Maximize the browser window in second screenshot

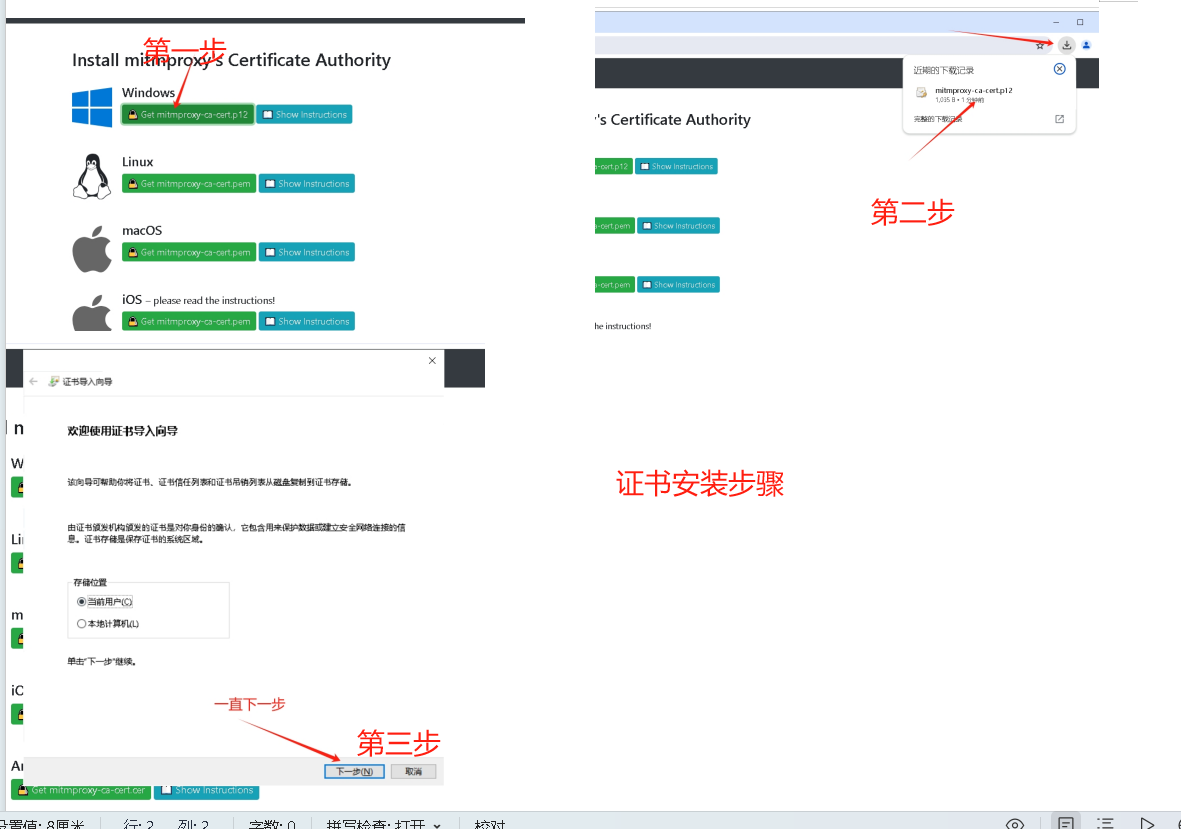(x=1080, y=22)
